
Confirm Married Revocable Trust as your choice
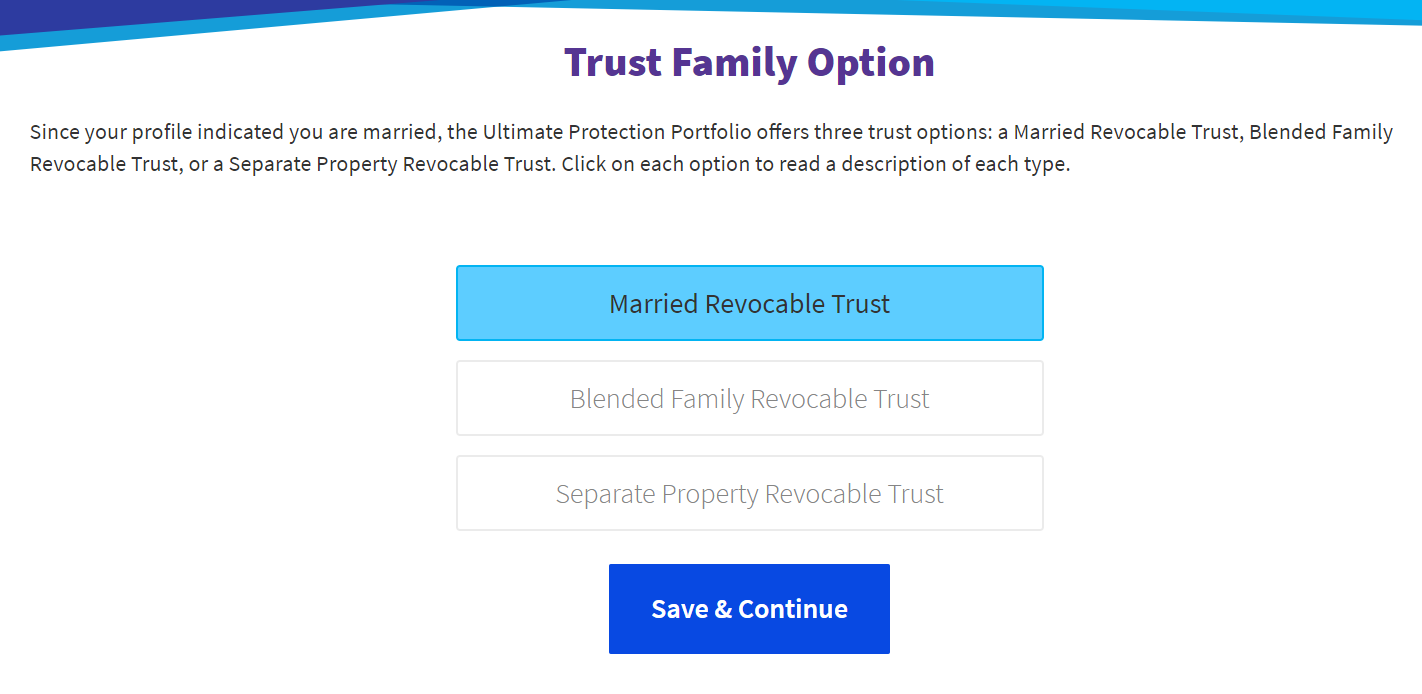(x=749, y=302)
